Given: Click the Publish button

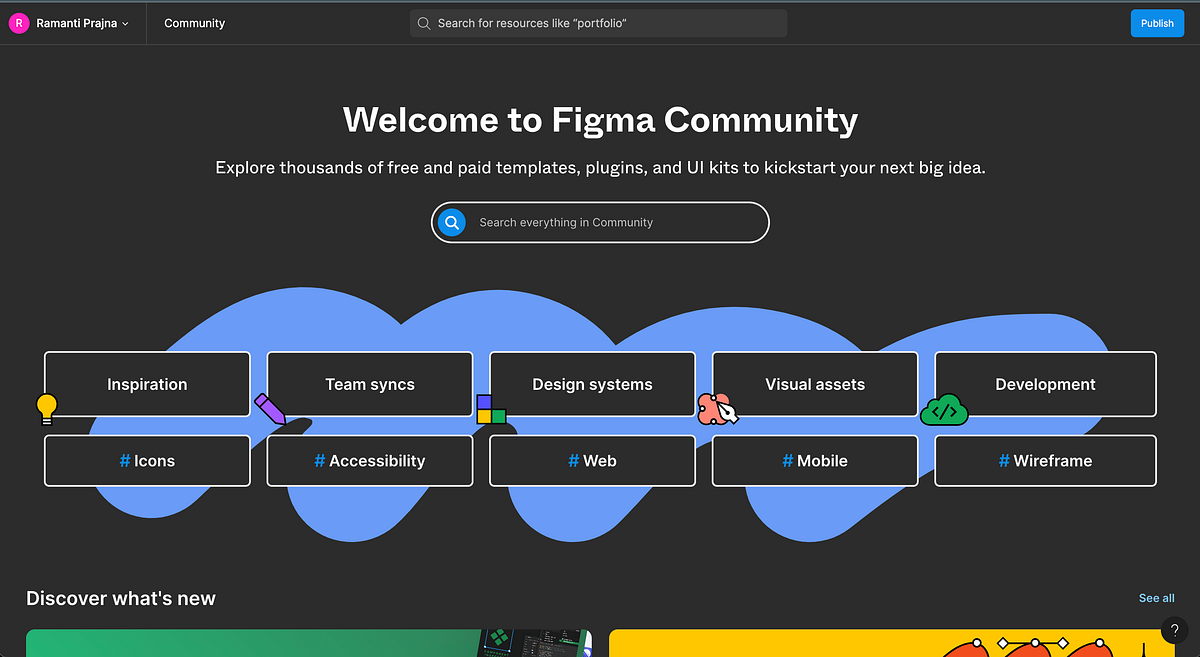Looking at the screenshot, I should [1157, 22].
